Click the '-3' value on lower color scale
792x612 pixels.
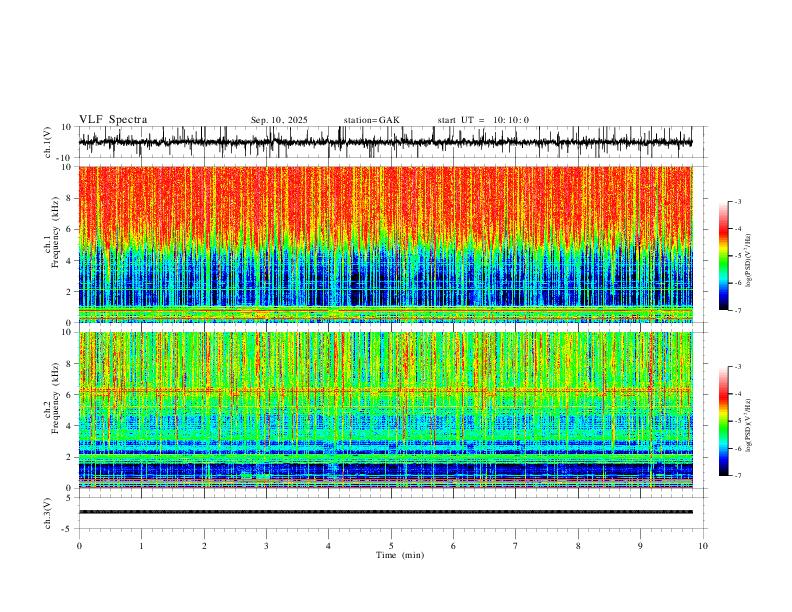tap(738, 367)
